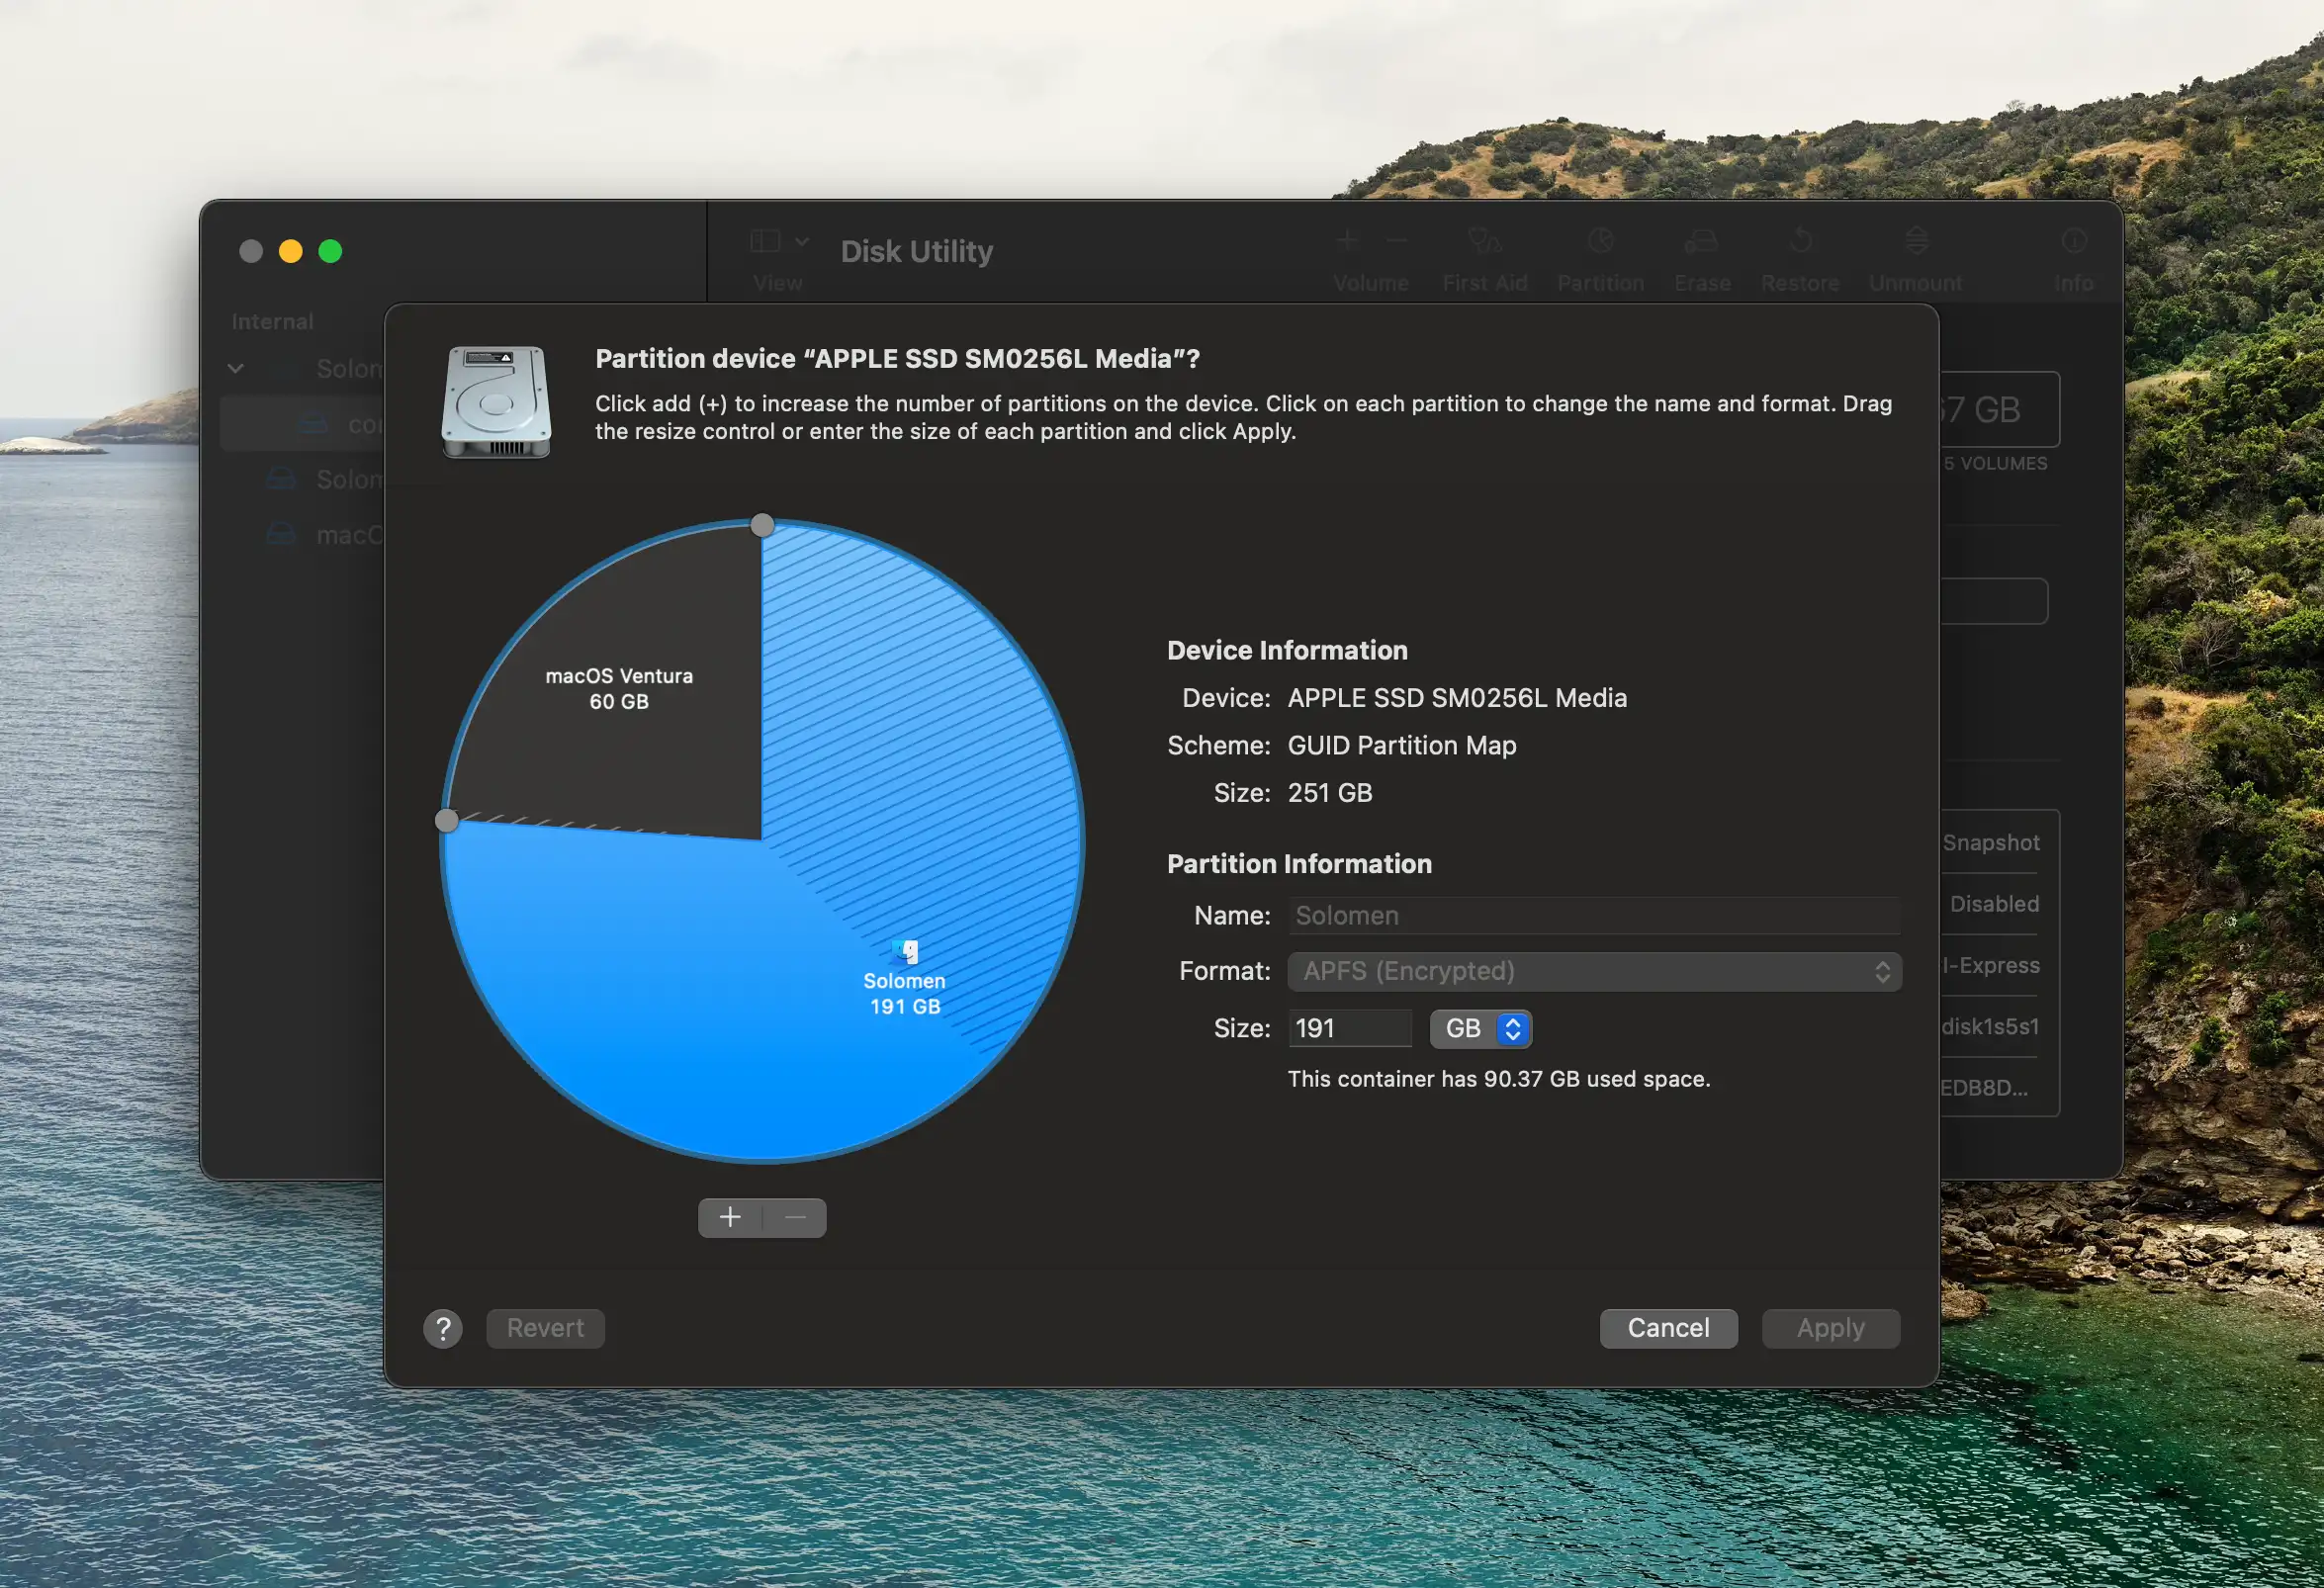This screenshot has height=1588, width=2324.
Task: Select the macOS volume in sidebar
Action: click(324, 535)
